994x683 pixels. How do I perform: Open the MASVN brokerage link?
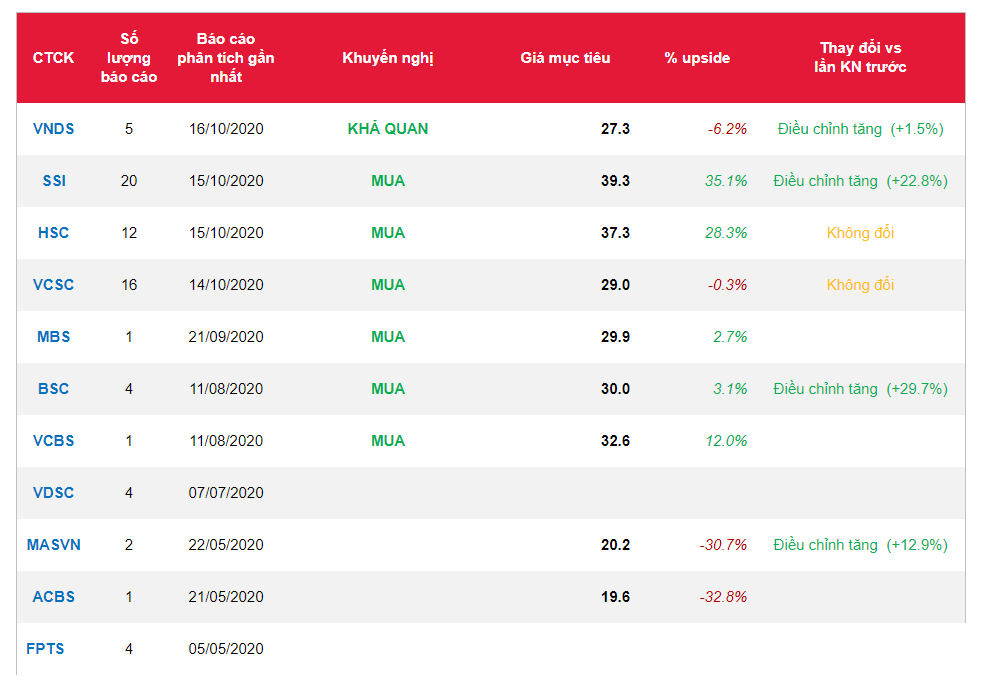coord(53,545)
